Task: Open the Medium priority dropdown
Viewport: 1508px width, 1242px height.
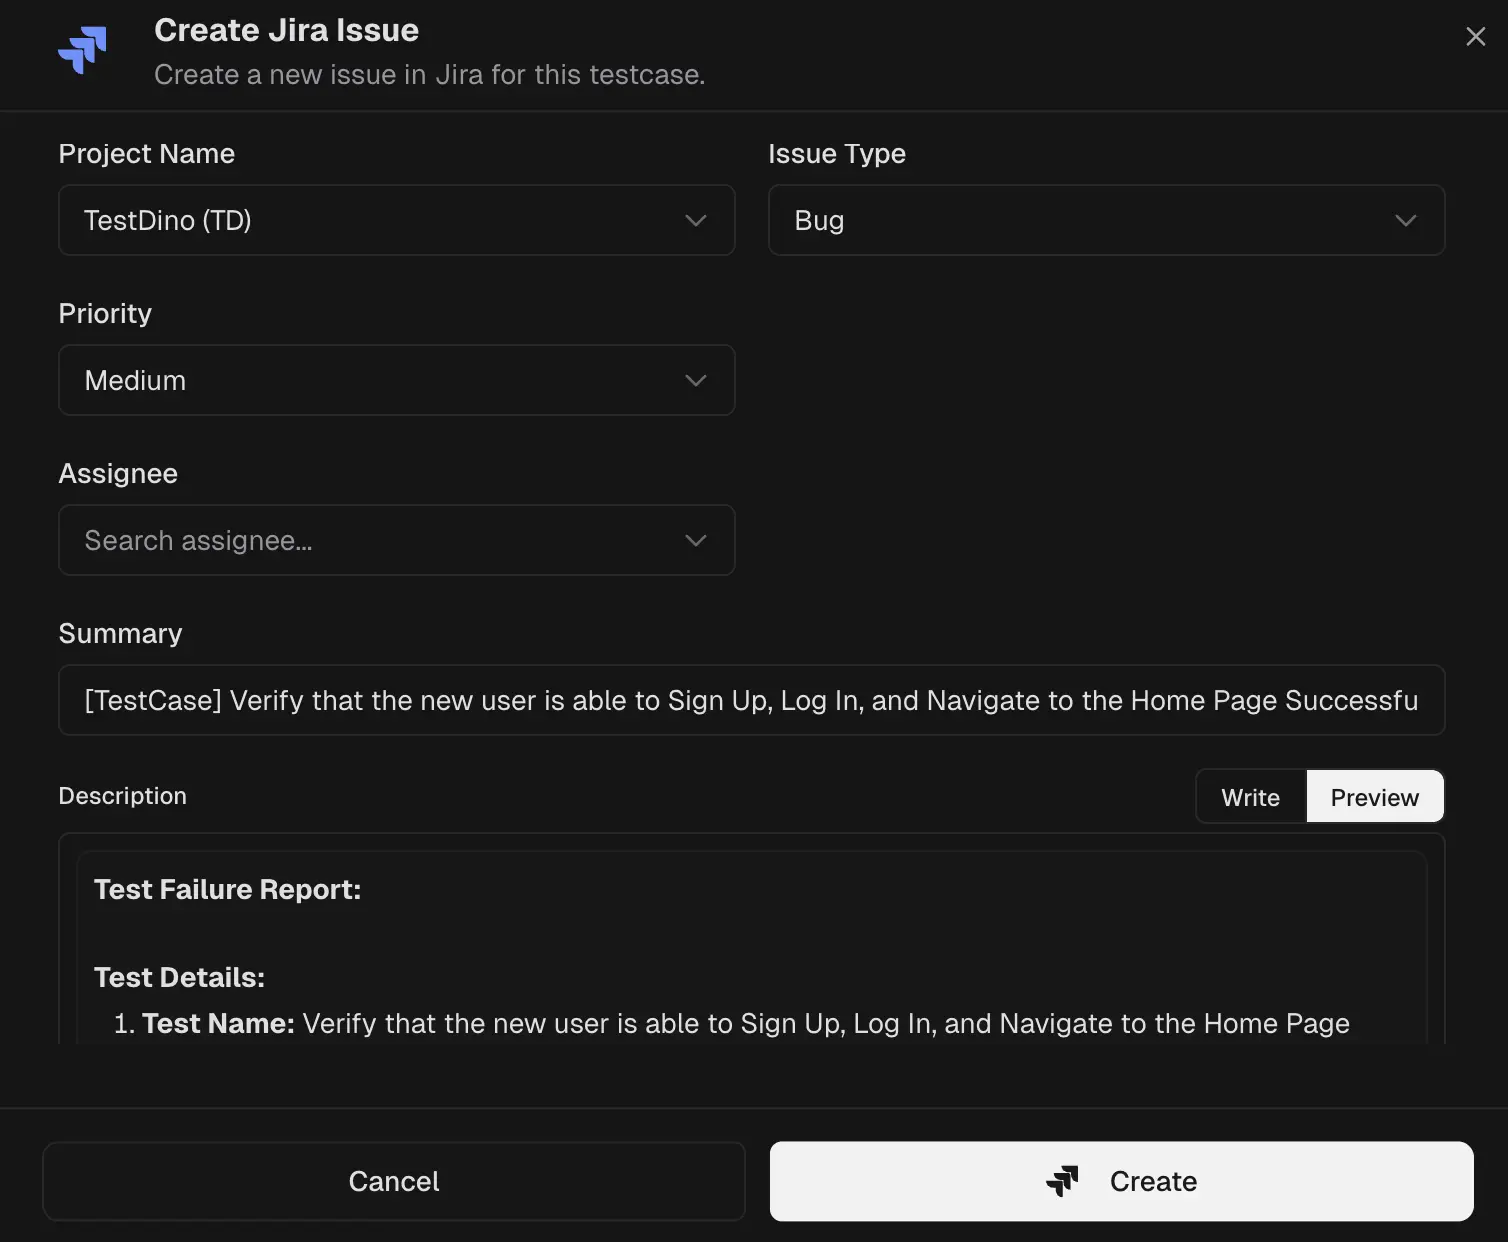Action: click(397, 380)
